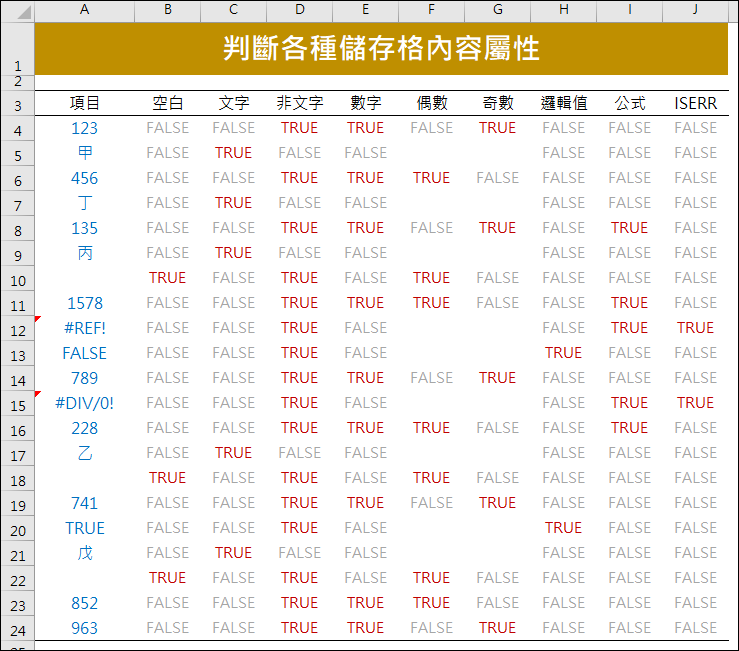This screenshot has height=651, width=739.
Task: Click TRUE in 邏輯值 column, row 20
Action: pyautogui.click(x=563, y=527)
